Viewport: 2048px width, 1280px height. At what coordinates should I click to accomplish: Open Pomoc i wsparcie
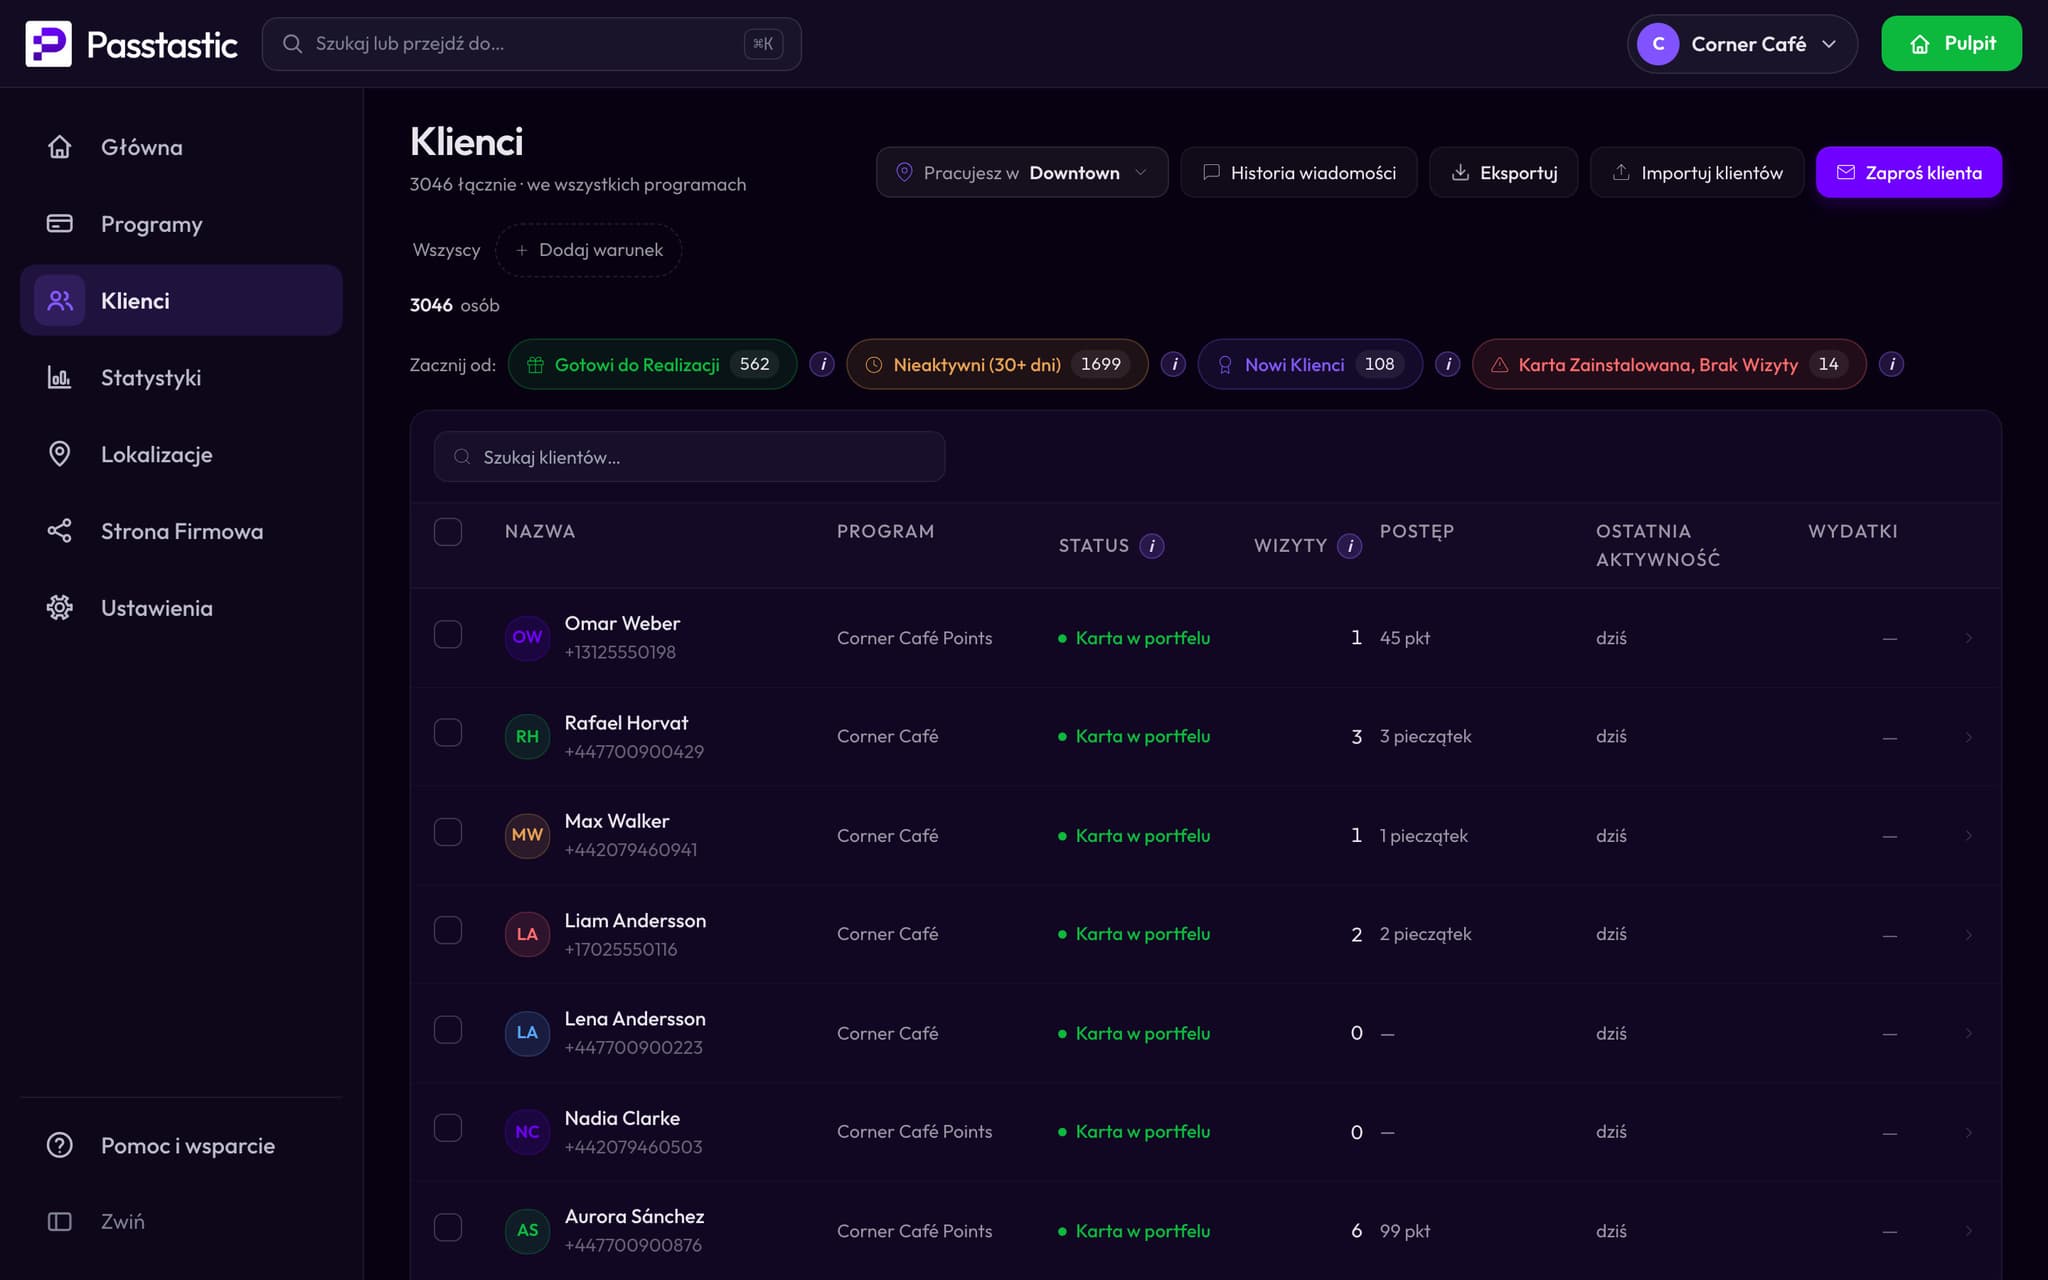point(181,1146)
